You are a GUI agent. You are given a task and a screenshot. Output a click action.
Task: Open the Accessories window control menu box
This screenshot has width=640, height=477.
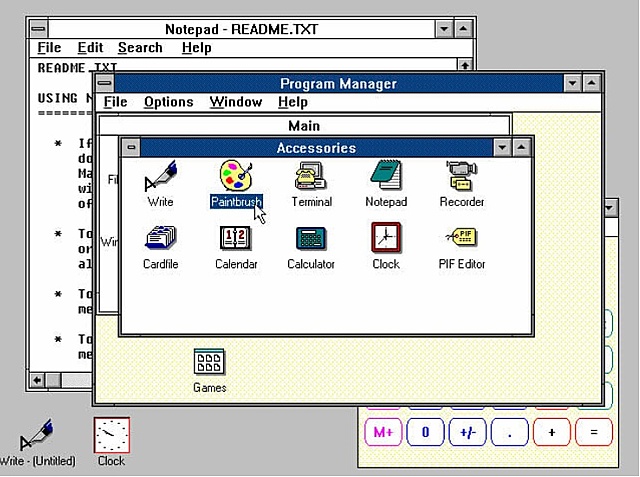tap(131, 147)
